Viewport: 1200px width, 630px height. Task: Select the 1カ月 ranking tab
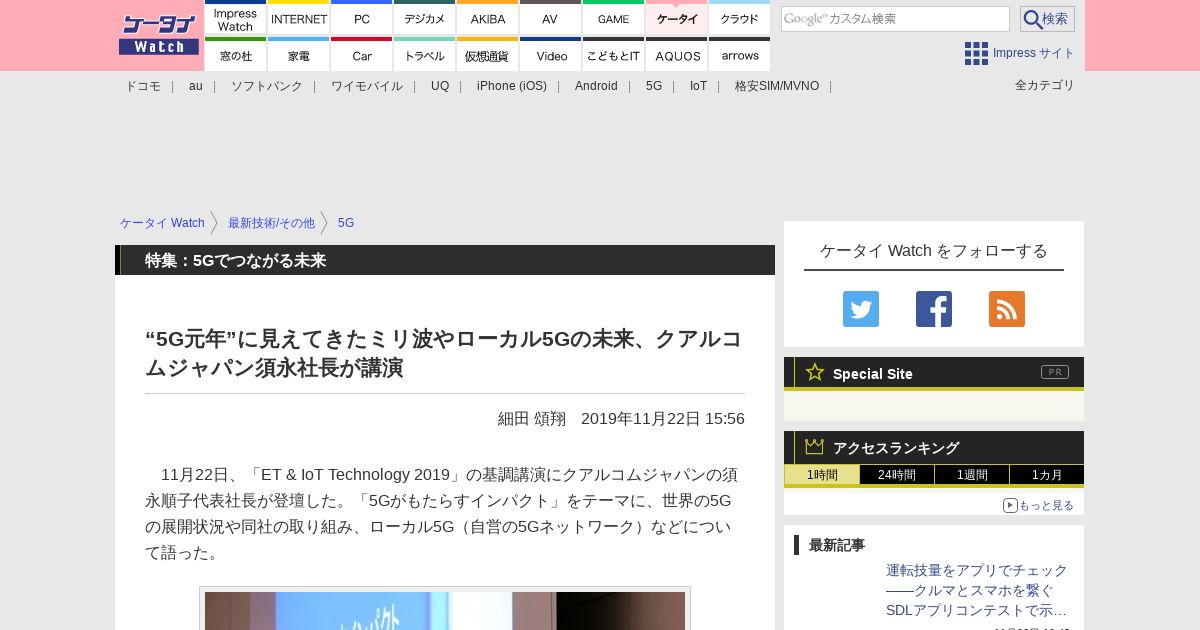click(1047, 475)
